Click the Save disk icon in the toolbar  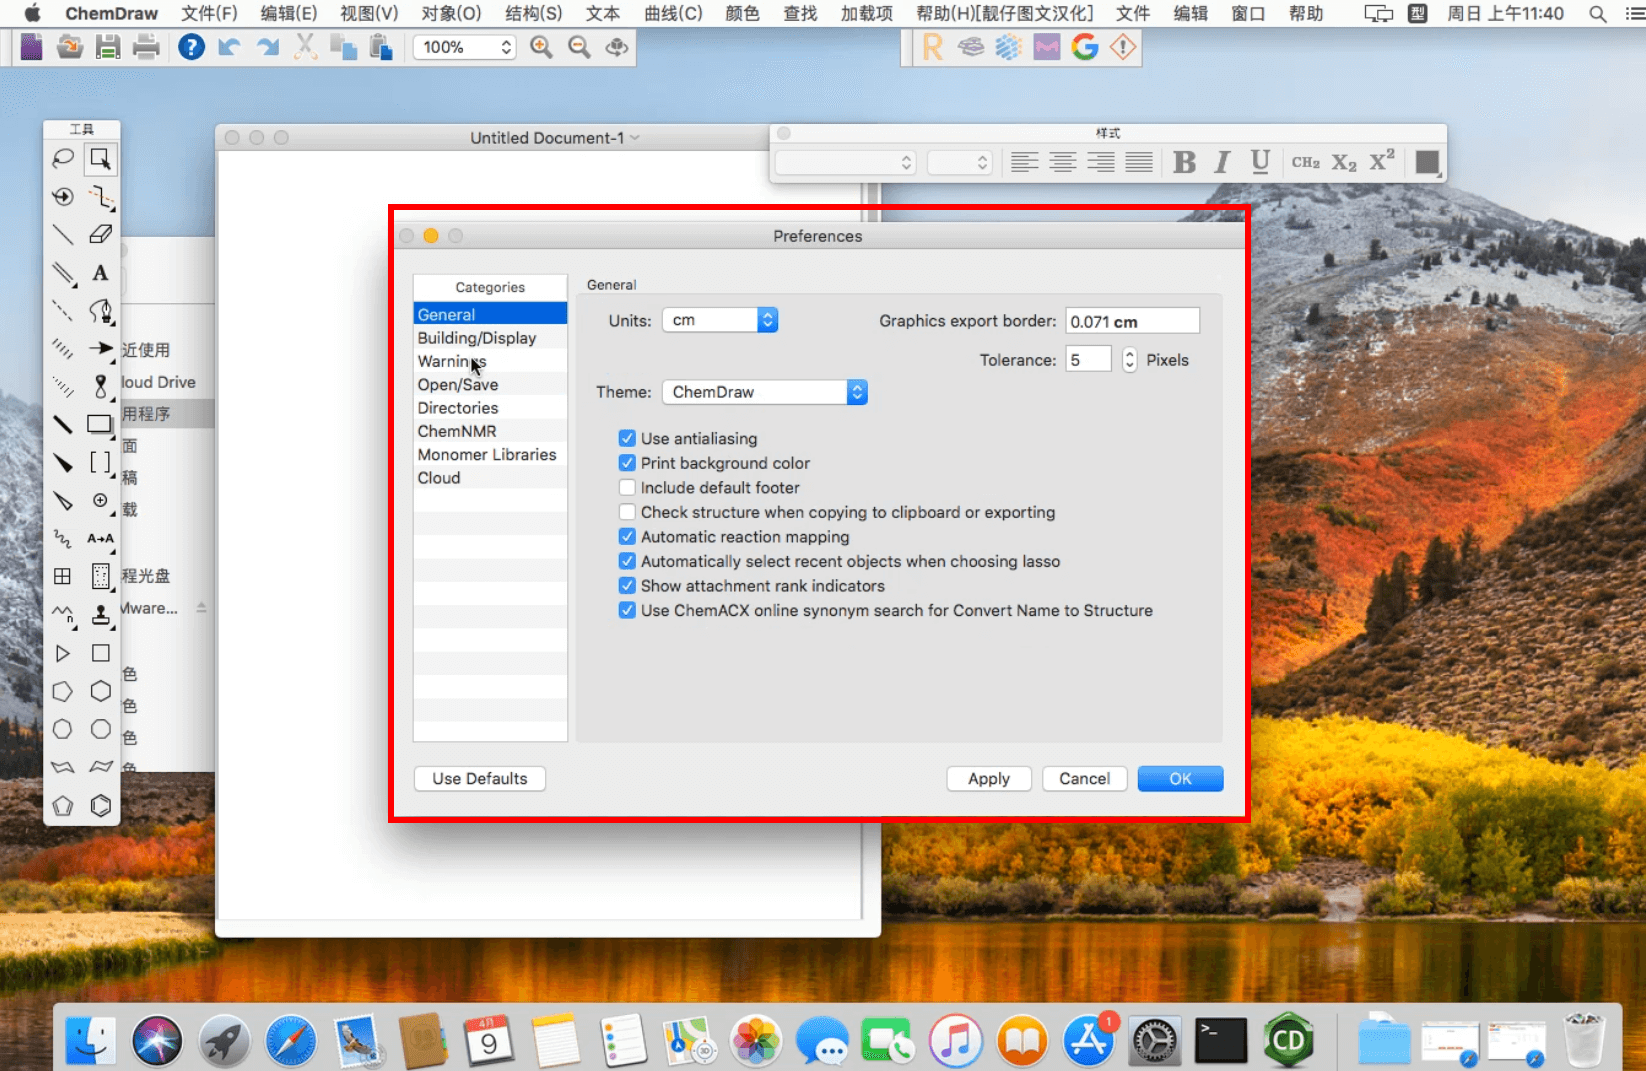pyautogui.click(x=108, y=47)
